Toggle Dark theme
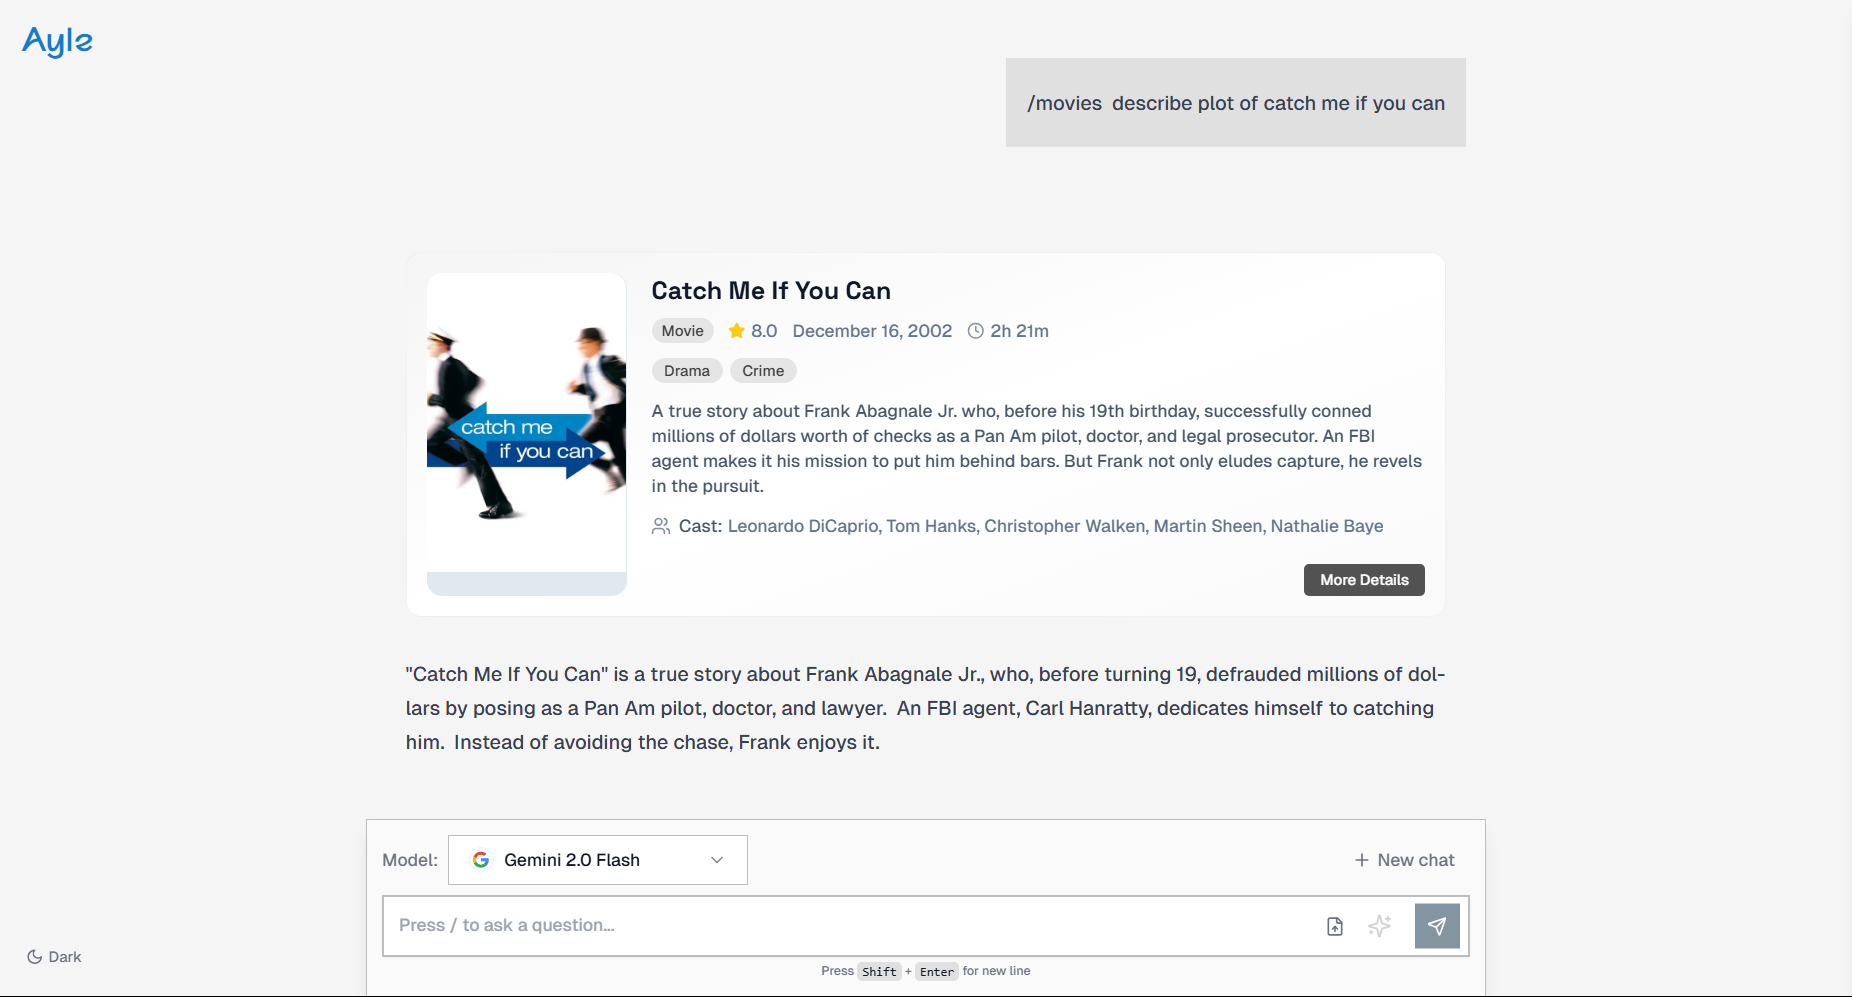Image resolution: width=1852 pixels, height=997 pixels. click(x=54, y=957)
